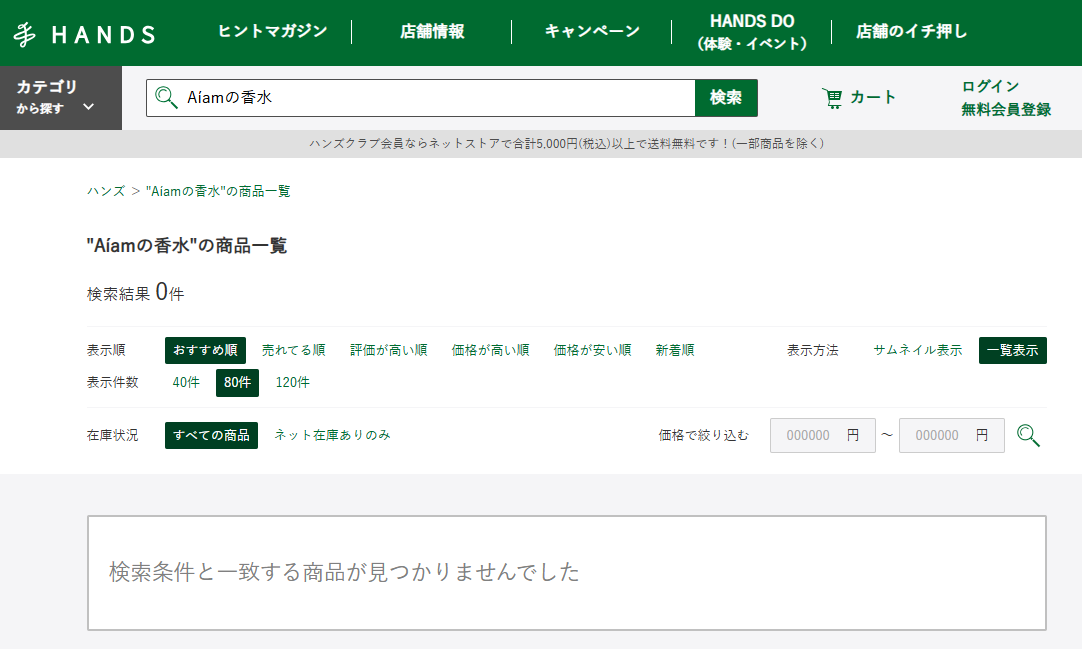
Task: Show 80件 per page
Action: tap(237, 383)
